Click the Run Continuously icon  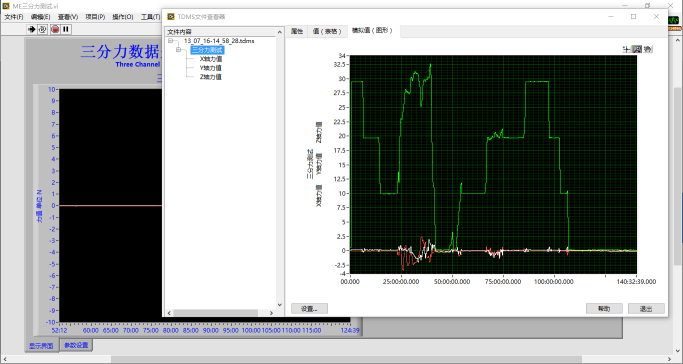click(x=42, y=29)
